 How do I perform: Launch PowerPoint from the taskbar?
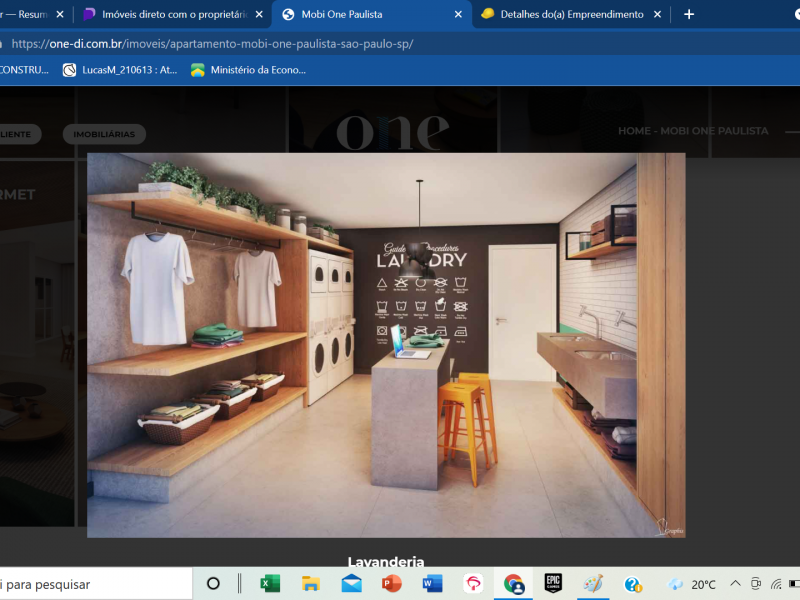pyautogui.click(x=392, y=584)
